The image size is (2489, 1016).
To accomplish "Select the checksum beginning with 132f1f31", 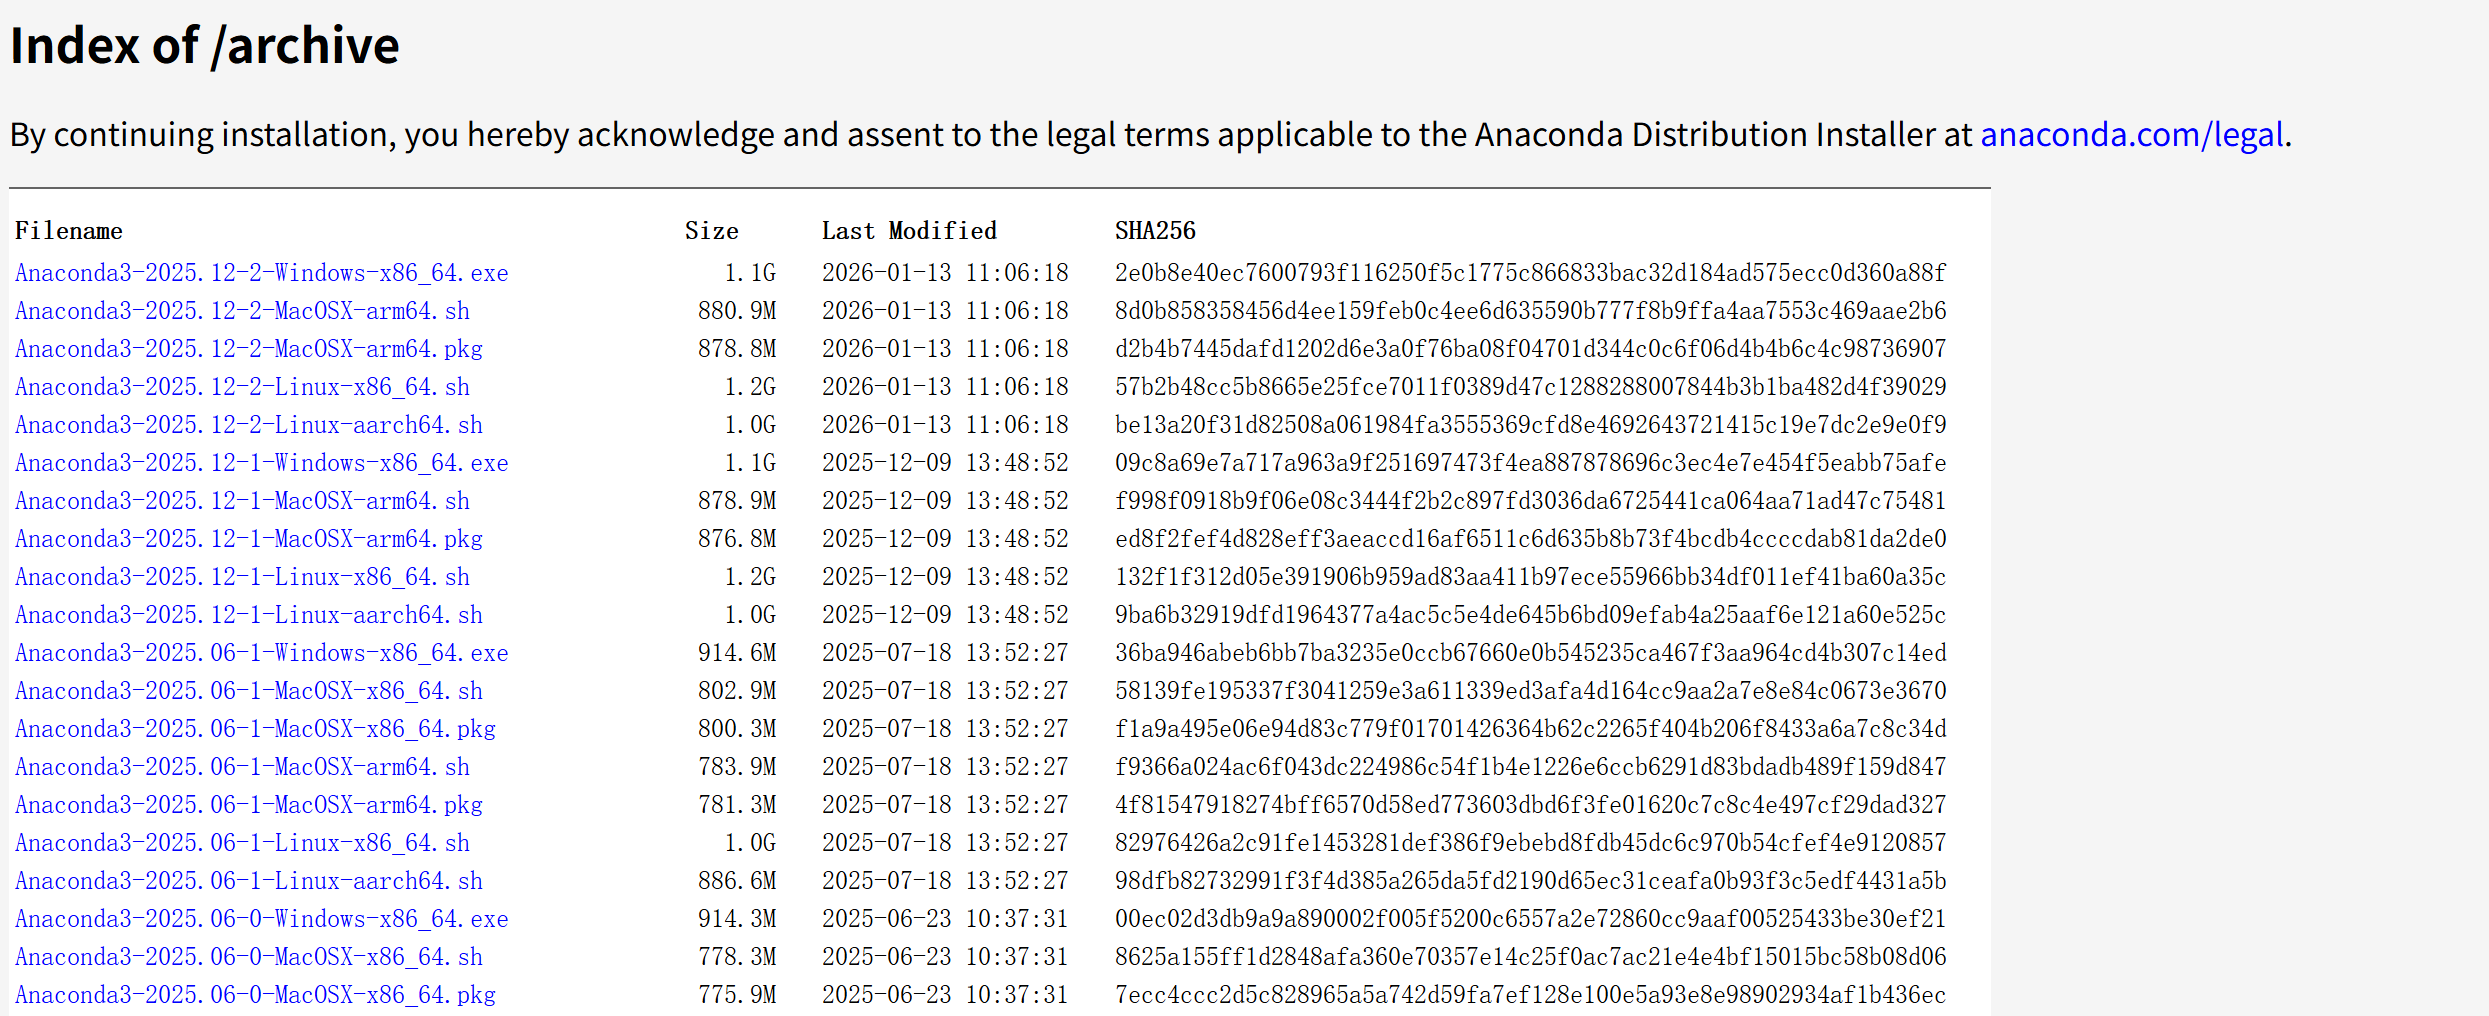I will click(x=1531, y=577).
